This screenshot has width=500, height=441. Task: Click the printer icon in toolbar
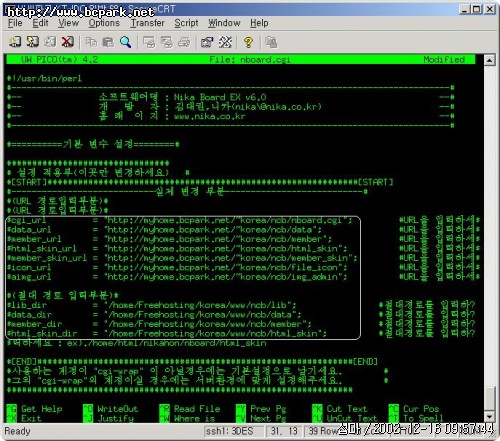tap(184, 42)
